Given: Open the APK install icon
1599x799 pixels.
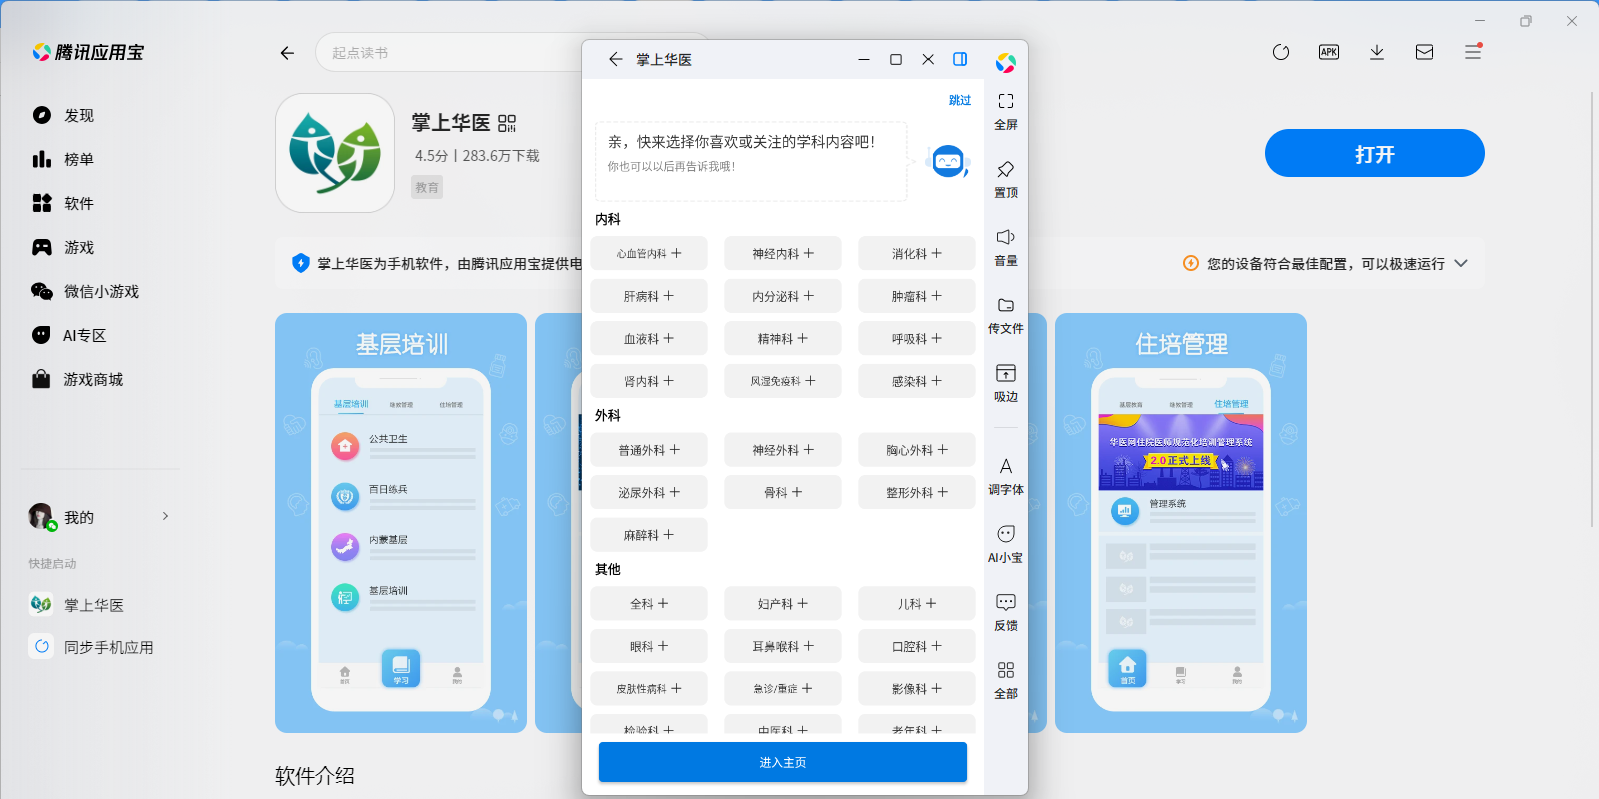Looking at the screenshot, I should pyautogui.click(x=1328, y=52).
